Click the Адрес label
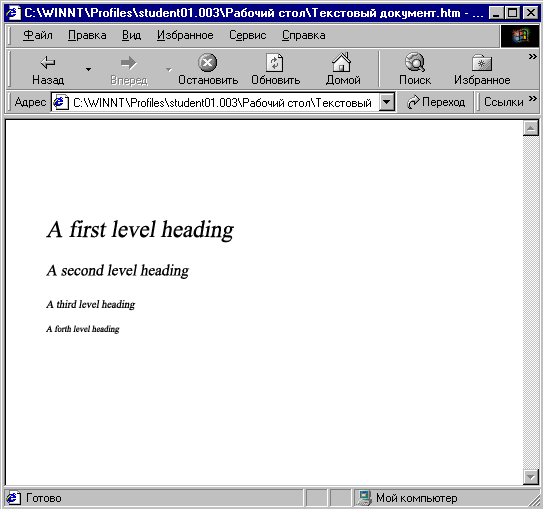Screen dimensions: 543x509 click(30, 102)
